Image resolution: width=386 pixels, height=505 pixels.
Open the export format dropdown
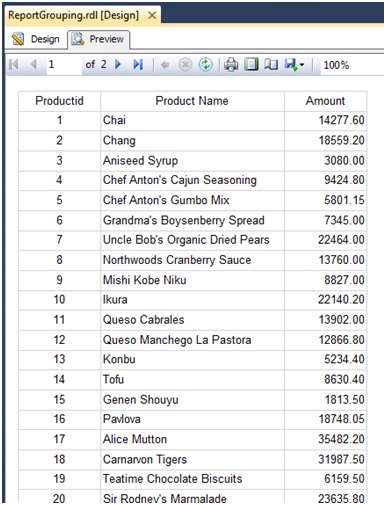pos(294,65)
